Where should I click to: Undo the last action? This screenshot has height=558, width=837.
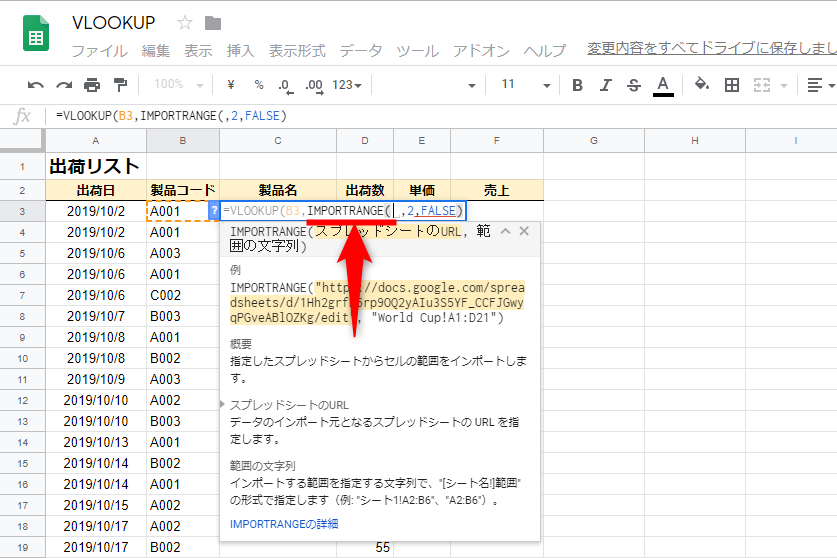coord(35,85)
